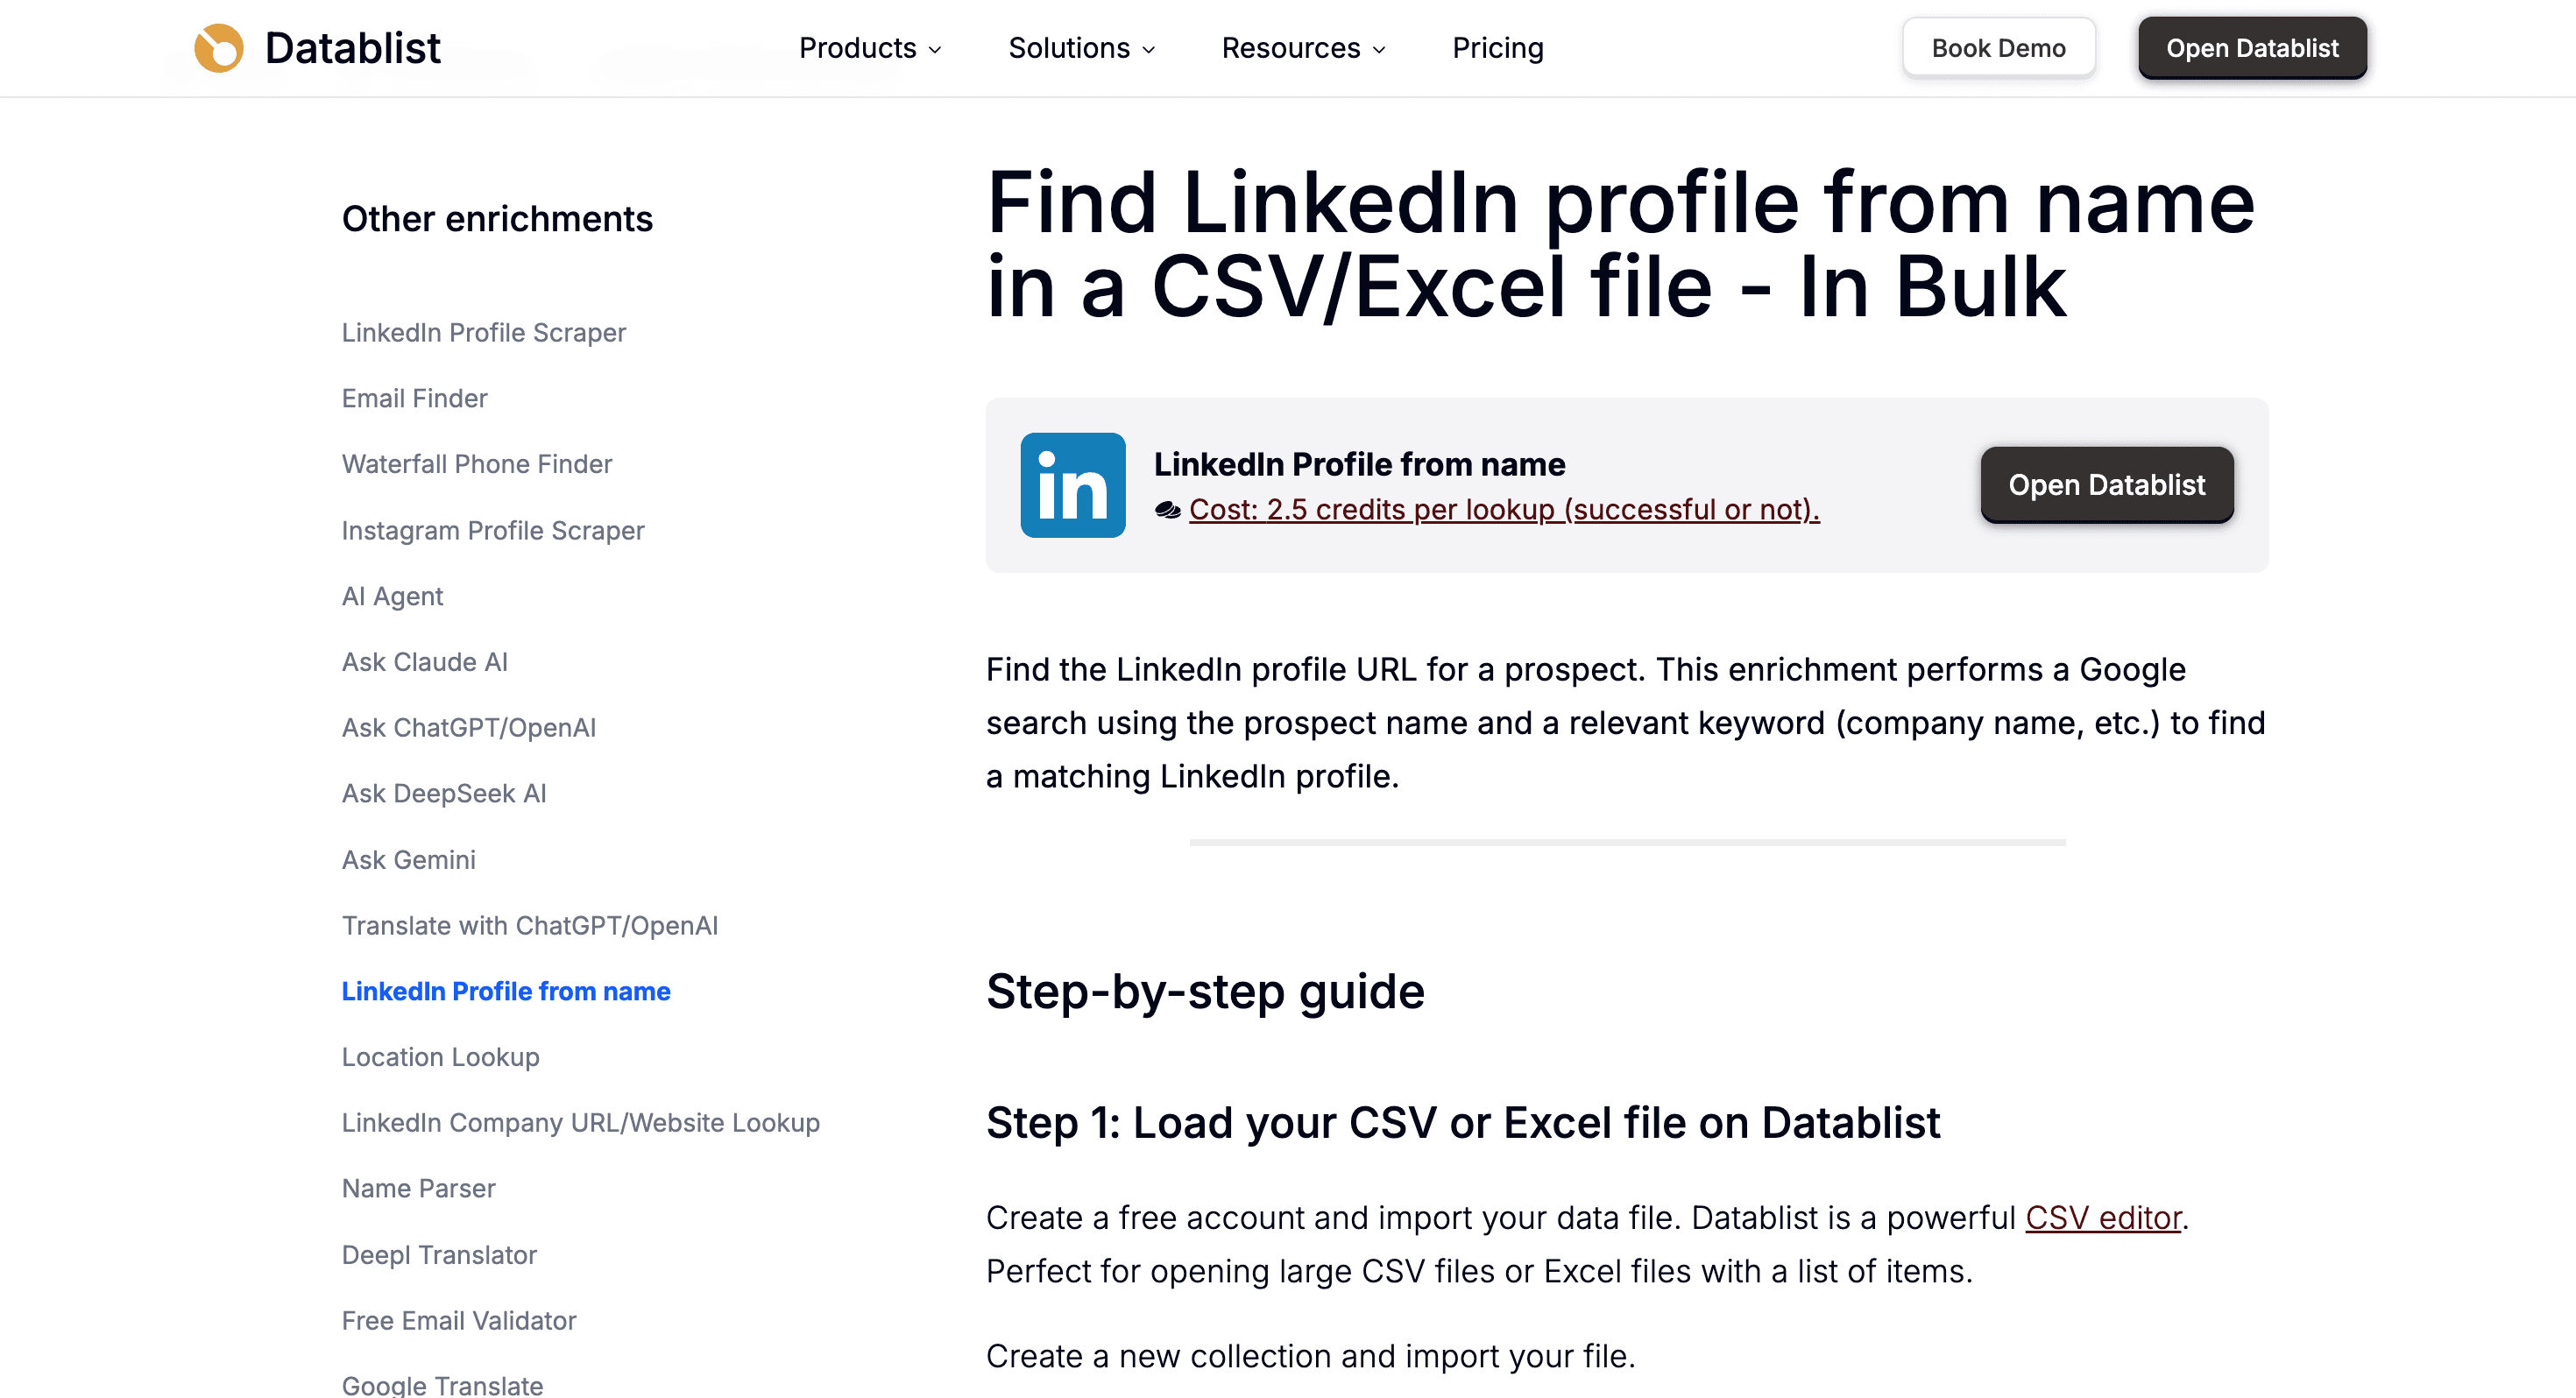Expand the Solutions dropdown menu
Viewport: 2576px width, 1398px height.
(1081, 48)
